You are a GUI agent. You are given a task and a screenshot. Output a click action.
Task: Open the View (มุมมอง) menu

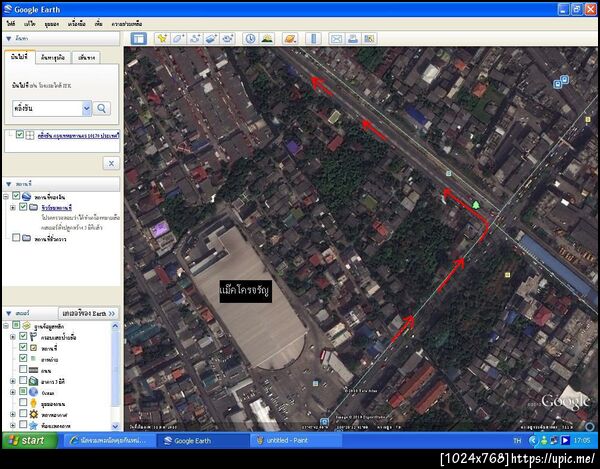tap(52, 24)
